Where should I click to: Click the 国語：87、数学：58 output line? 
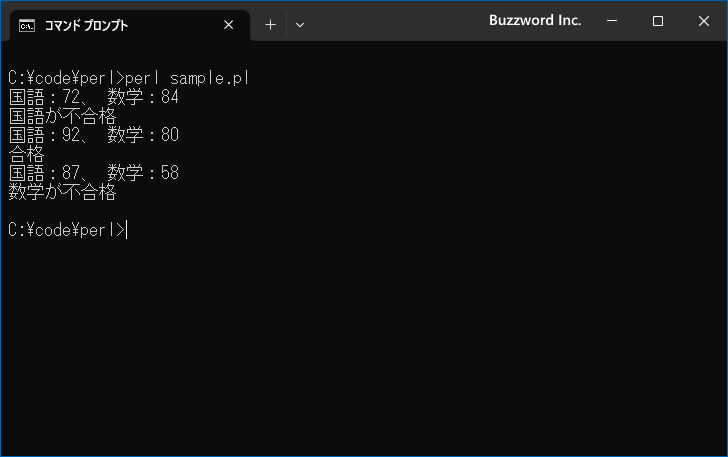(x=93, y=173)
